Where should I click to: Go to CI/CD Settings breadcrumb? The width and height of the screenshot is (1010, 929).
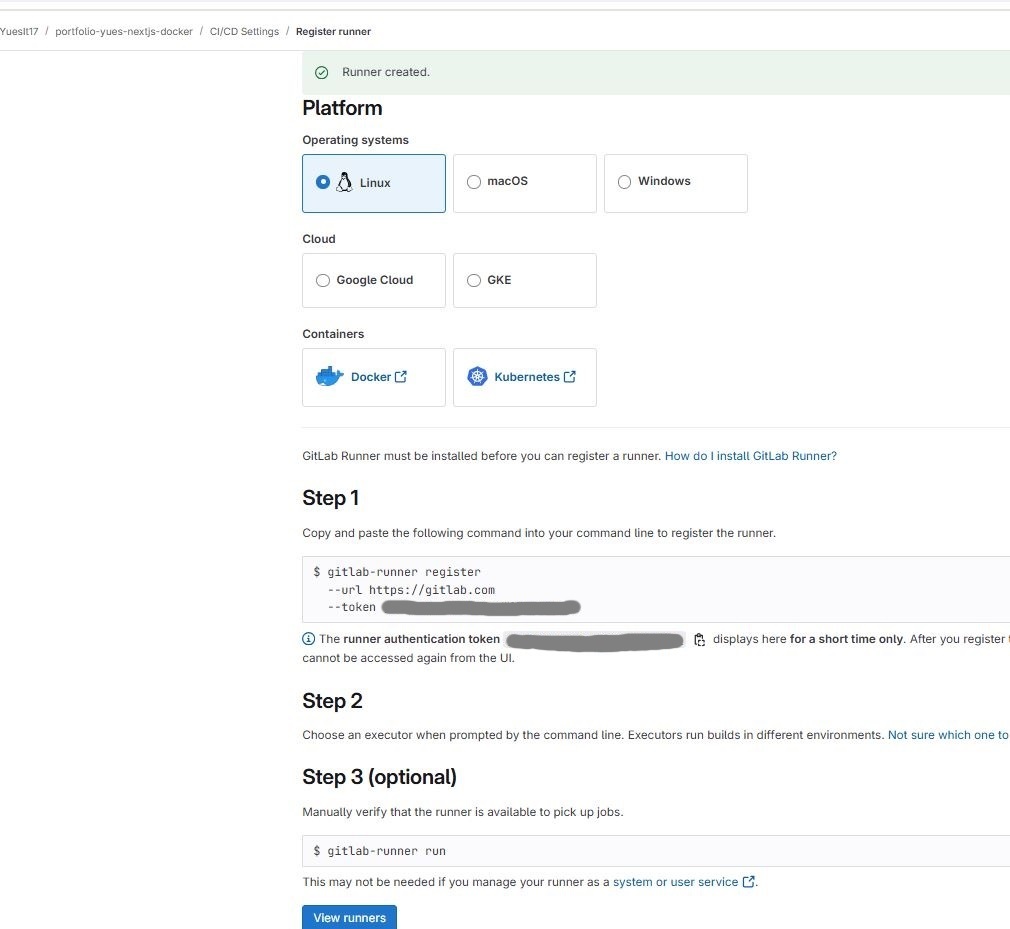[244, 32]
